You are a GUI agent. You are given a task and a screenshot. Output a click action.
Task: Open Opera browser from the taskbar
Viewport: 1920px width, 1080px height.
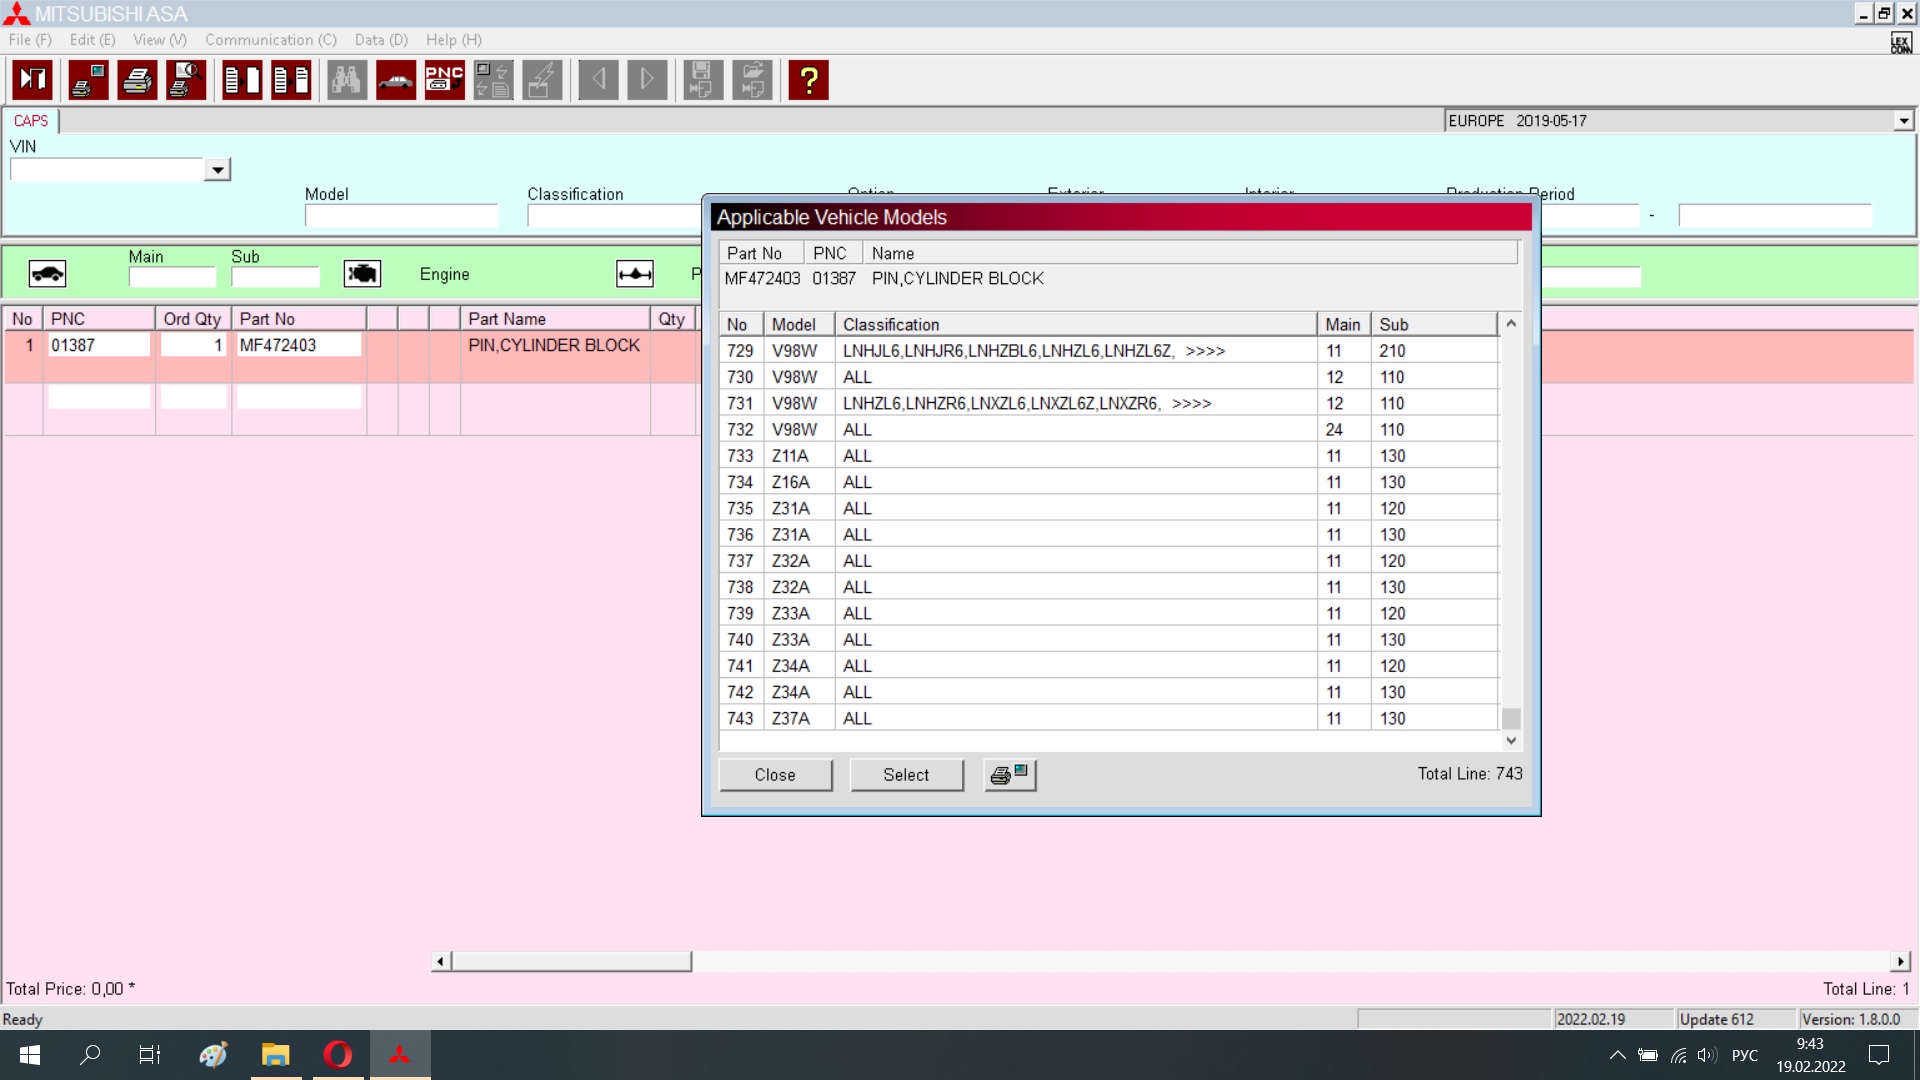coord(338,1054)
